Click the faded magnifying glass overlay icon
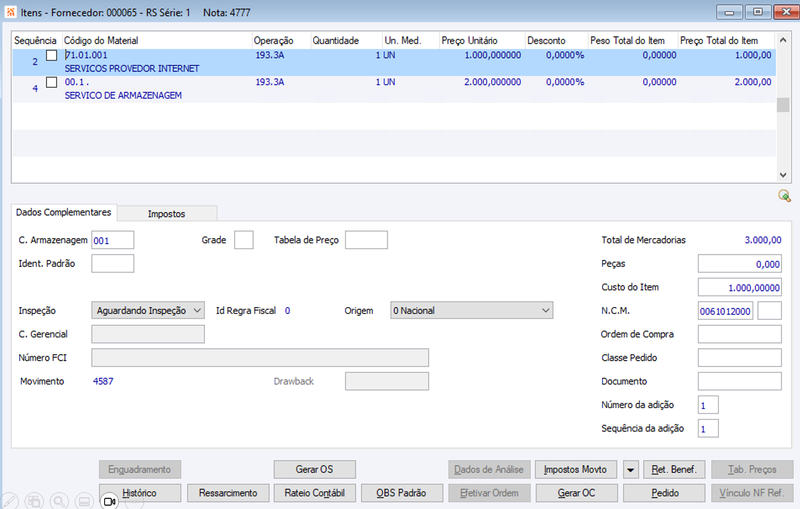 tap(59, 501)
